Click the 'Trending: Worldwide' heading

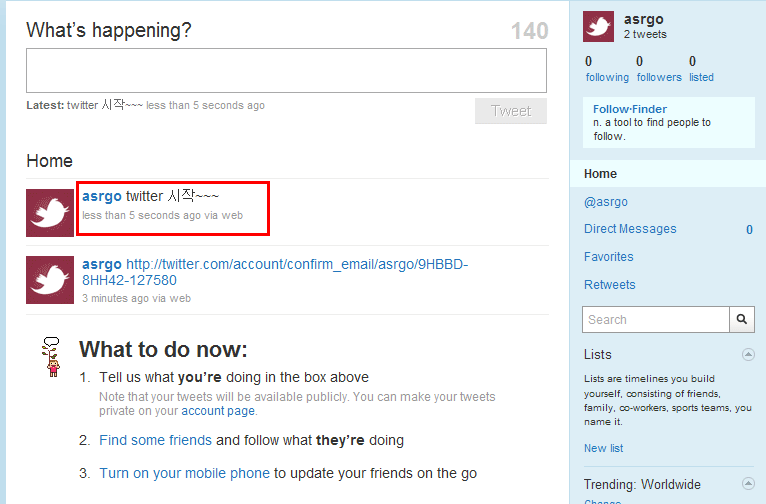click(642, 484)
